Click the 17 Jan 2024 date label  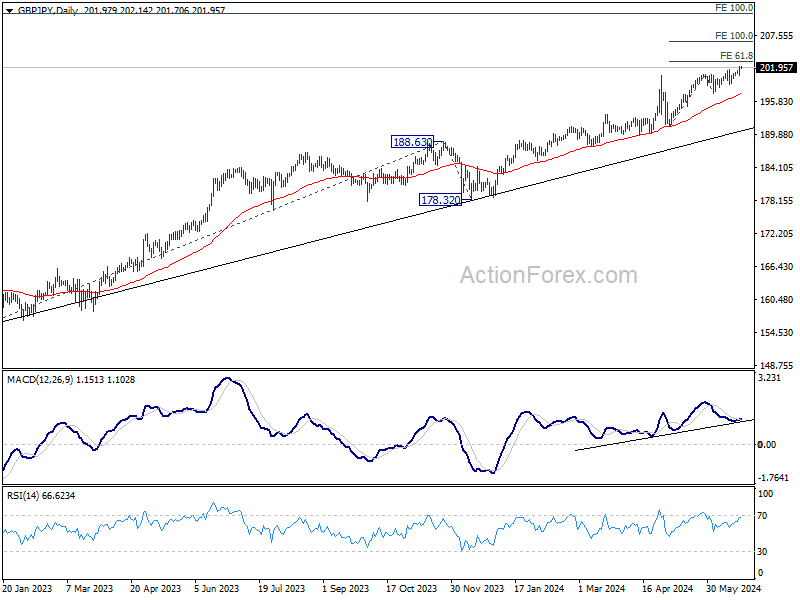[539, 588]
